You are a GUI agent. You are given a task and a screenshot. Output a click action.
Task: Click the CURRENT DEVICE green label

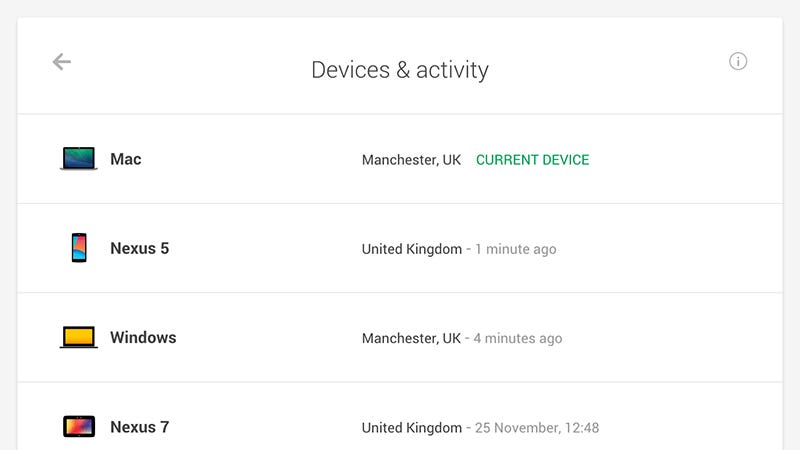[x=533, y=160]
